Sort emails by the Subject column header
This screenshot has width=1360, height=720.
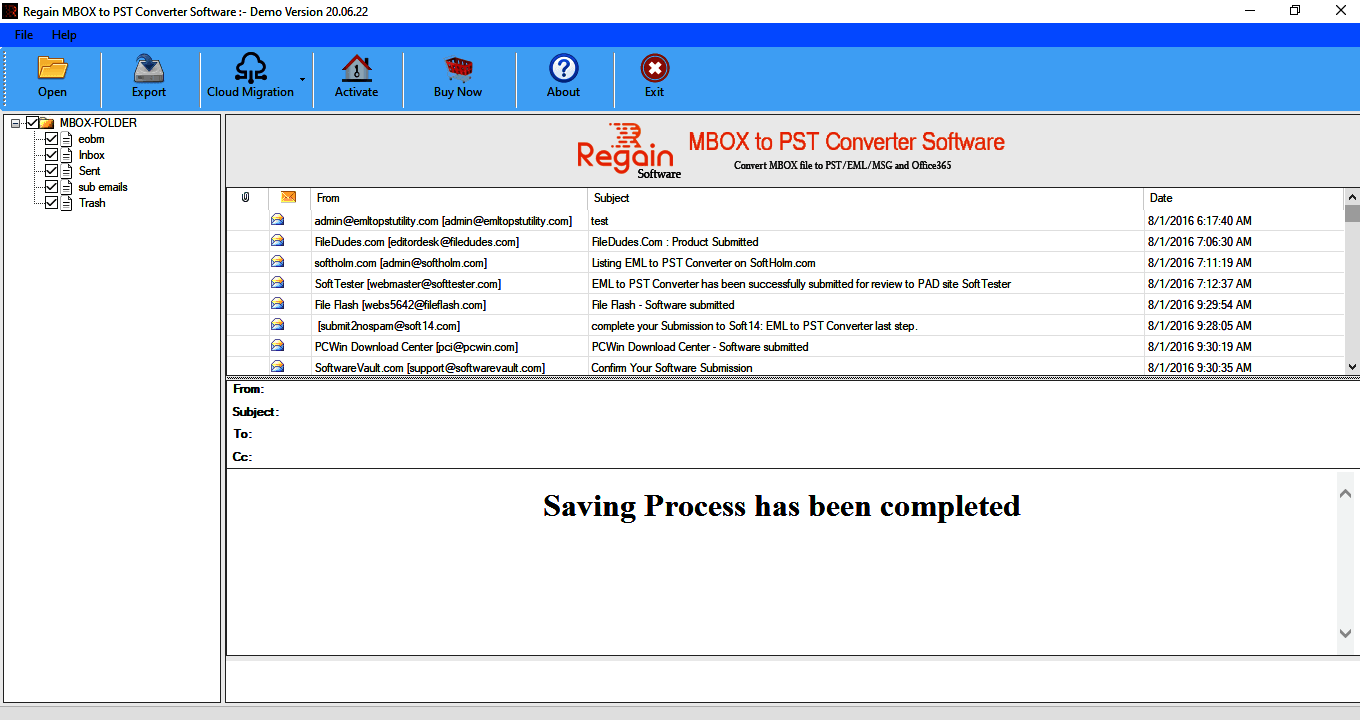[x=866, y=198]
